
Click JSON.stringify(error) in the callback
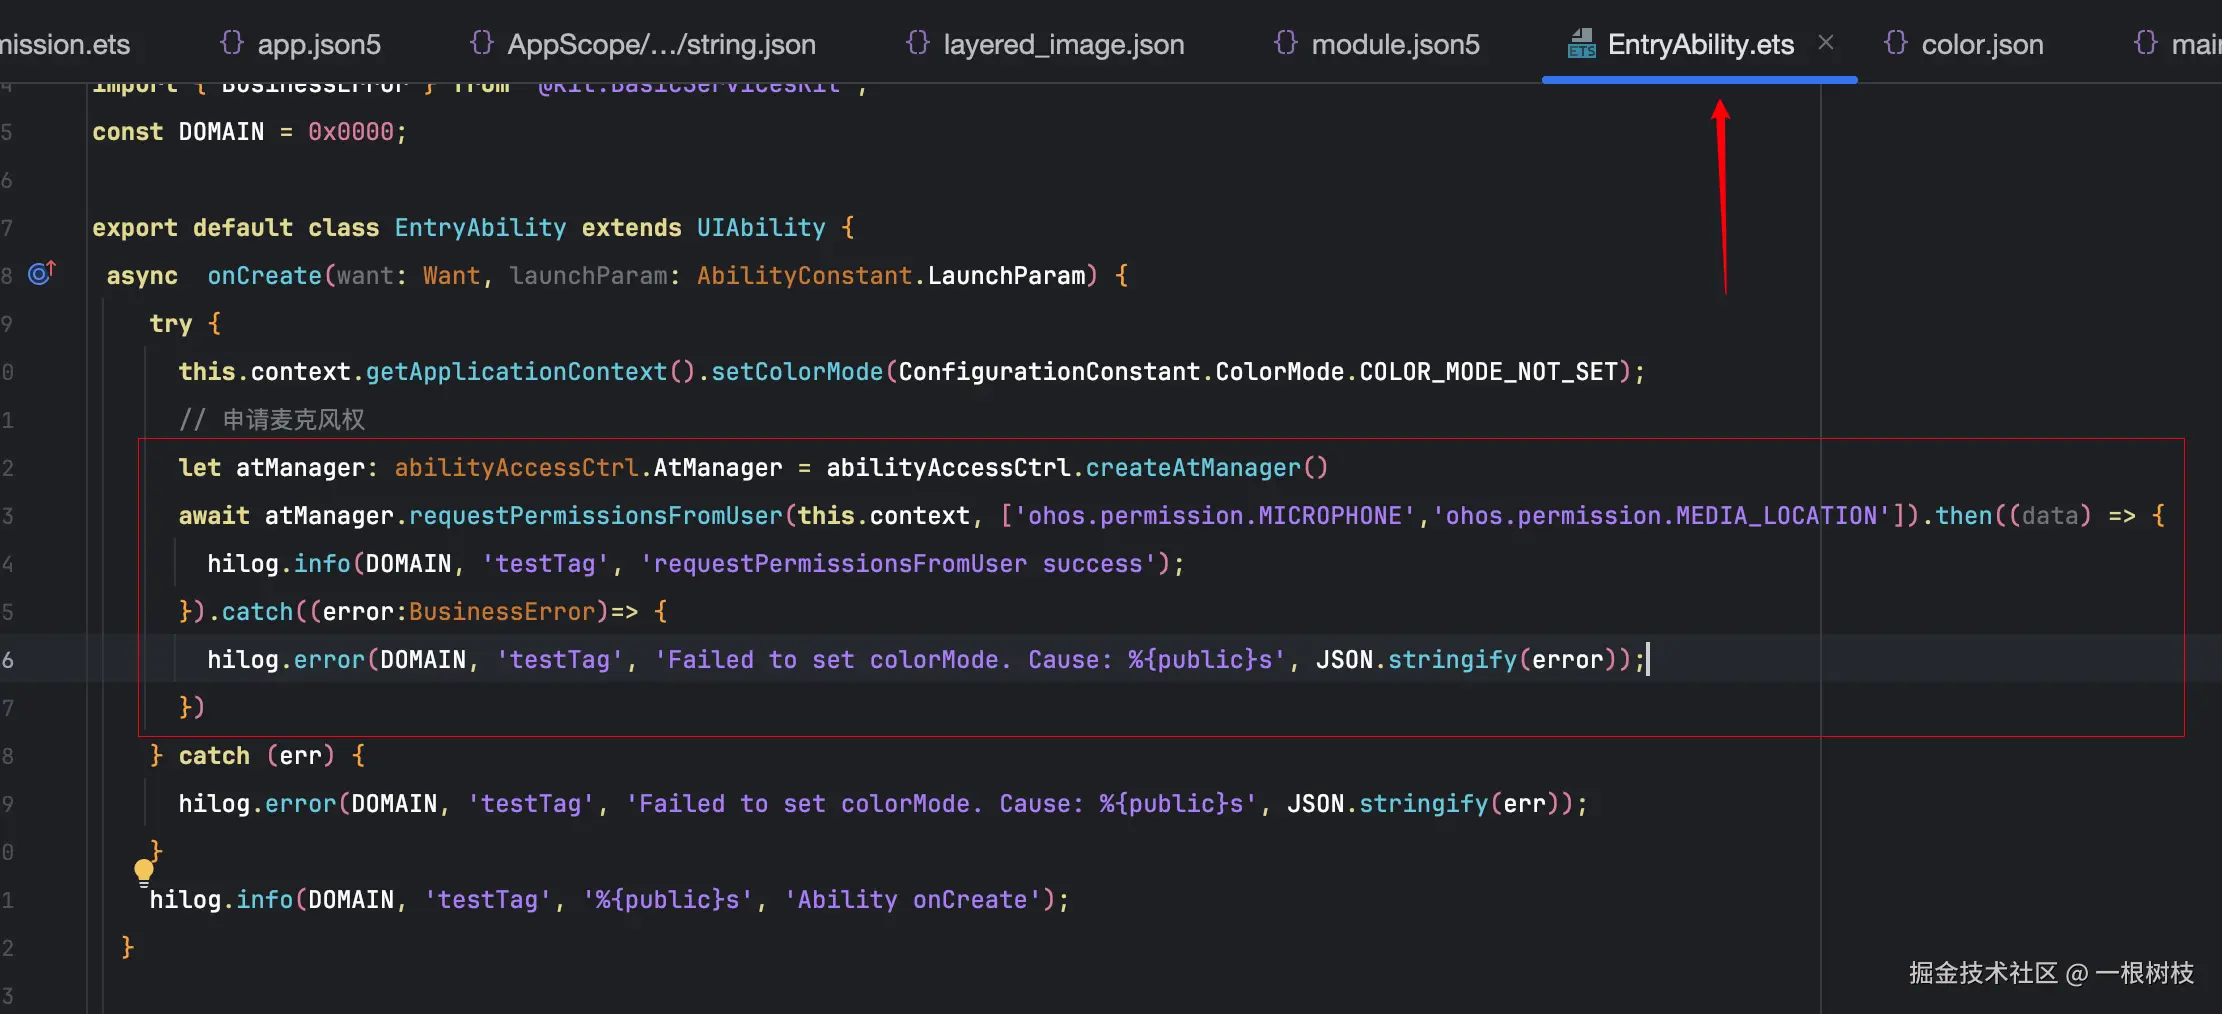[1467, 660]
